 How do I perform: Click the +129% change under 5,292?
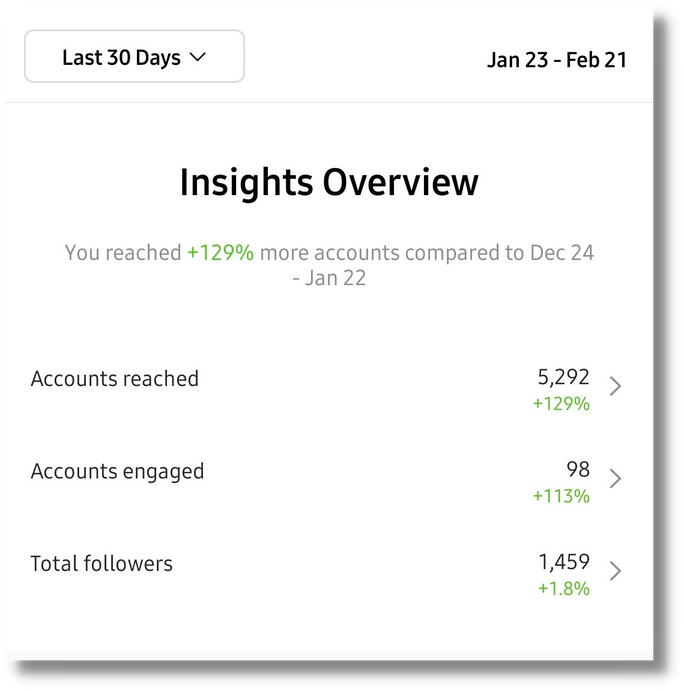(x=560, y=404)
